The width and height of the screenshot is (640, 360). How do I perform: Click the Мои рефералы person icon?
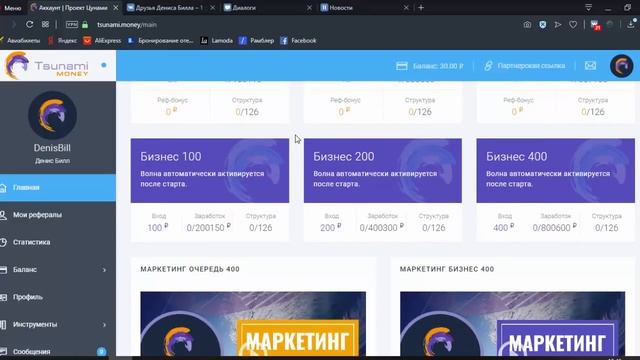click(x=3, y=215)
